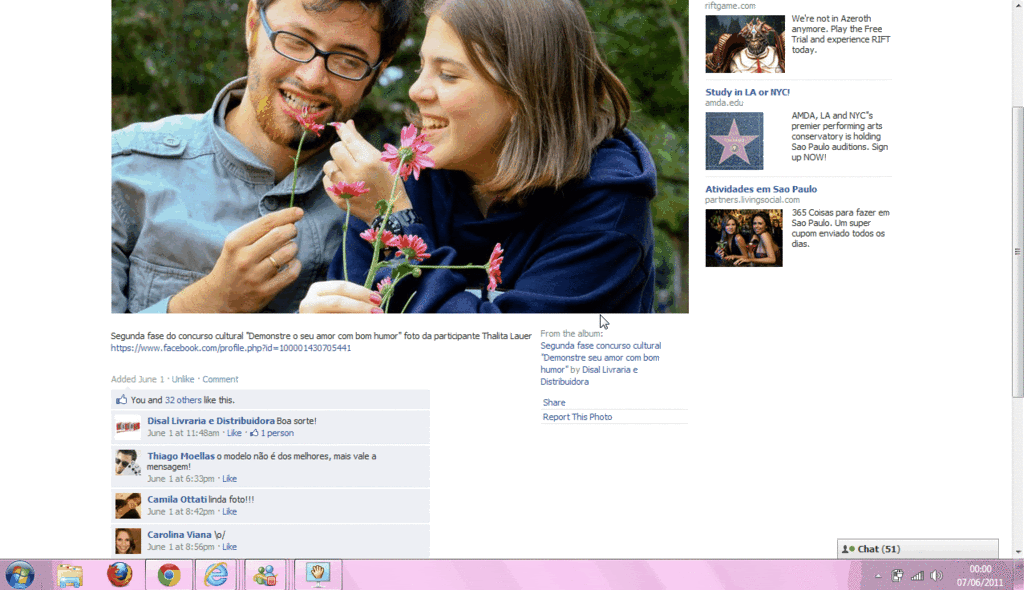Click Comment link below the photo
The image size is (1024, 590).
[x=220, y=380]
